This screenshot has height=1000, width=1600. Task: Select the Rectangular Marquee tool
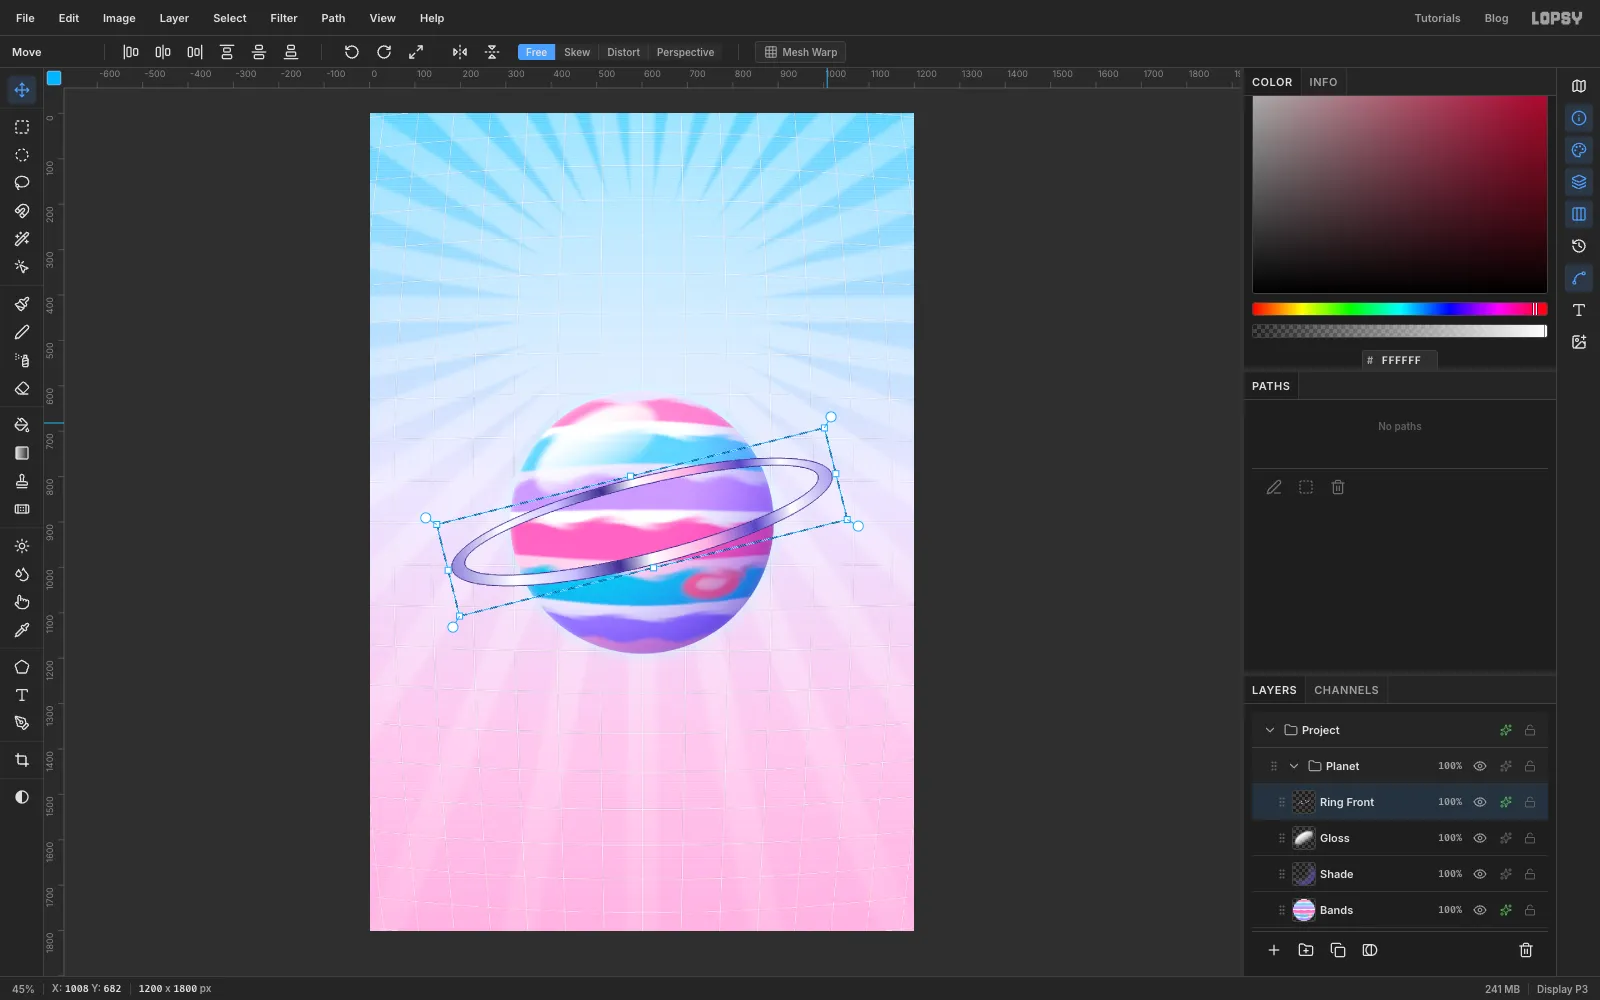(x=22, y=127)
